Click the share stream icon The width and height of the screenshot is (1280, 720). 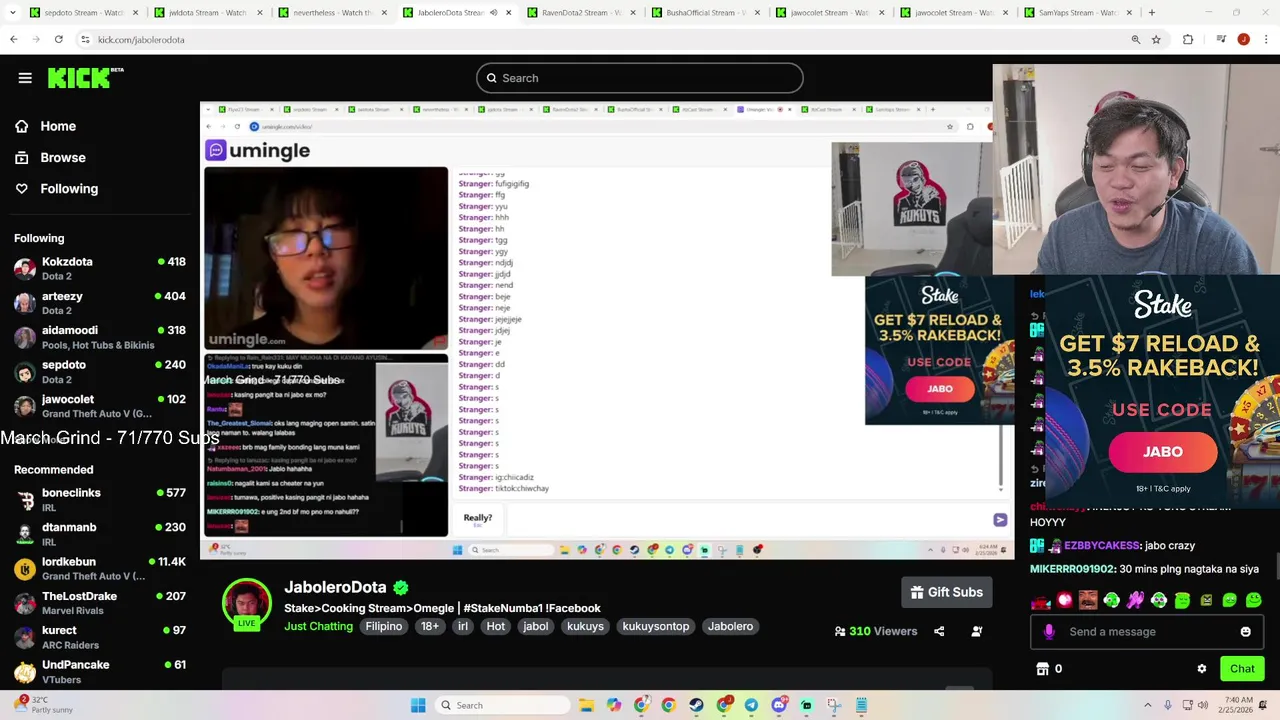pyautogui.click(x=939, y=631)
